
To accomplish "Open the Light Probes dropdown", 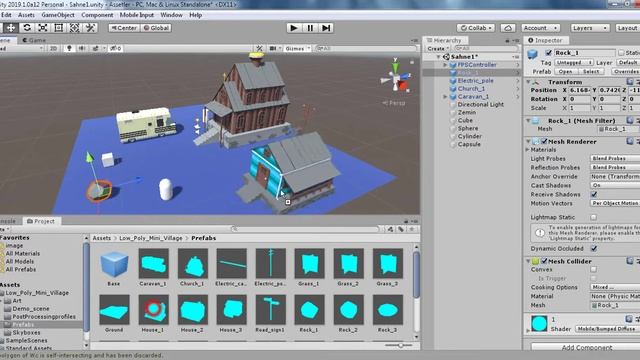I will click(615, 158).
